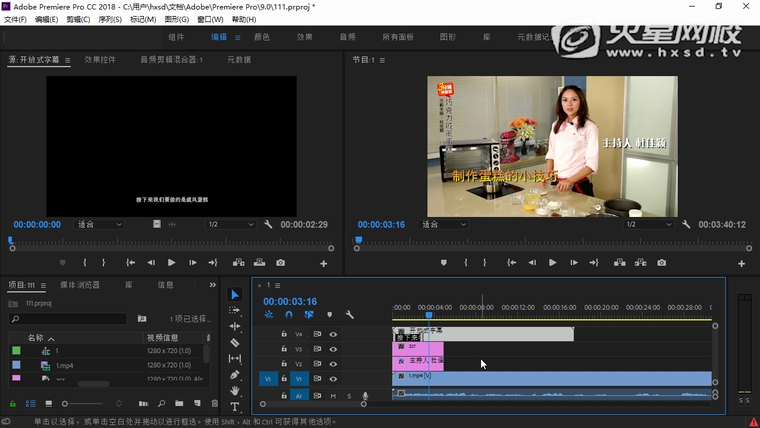Select the Pen tool in toolbar
The image size is (760, 428).
click(x=235, y=374)
